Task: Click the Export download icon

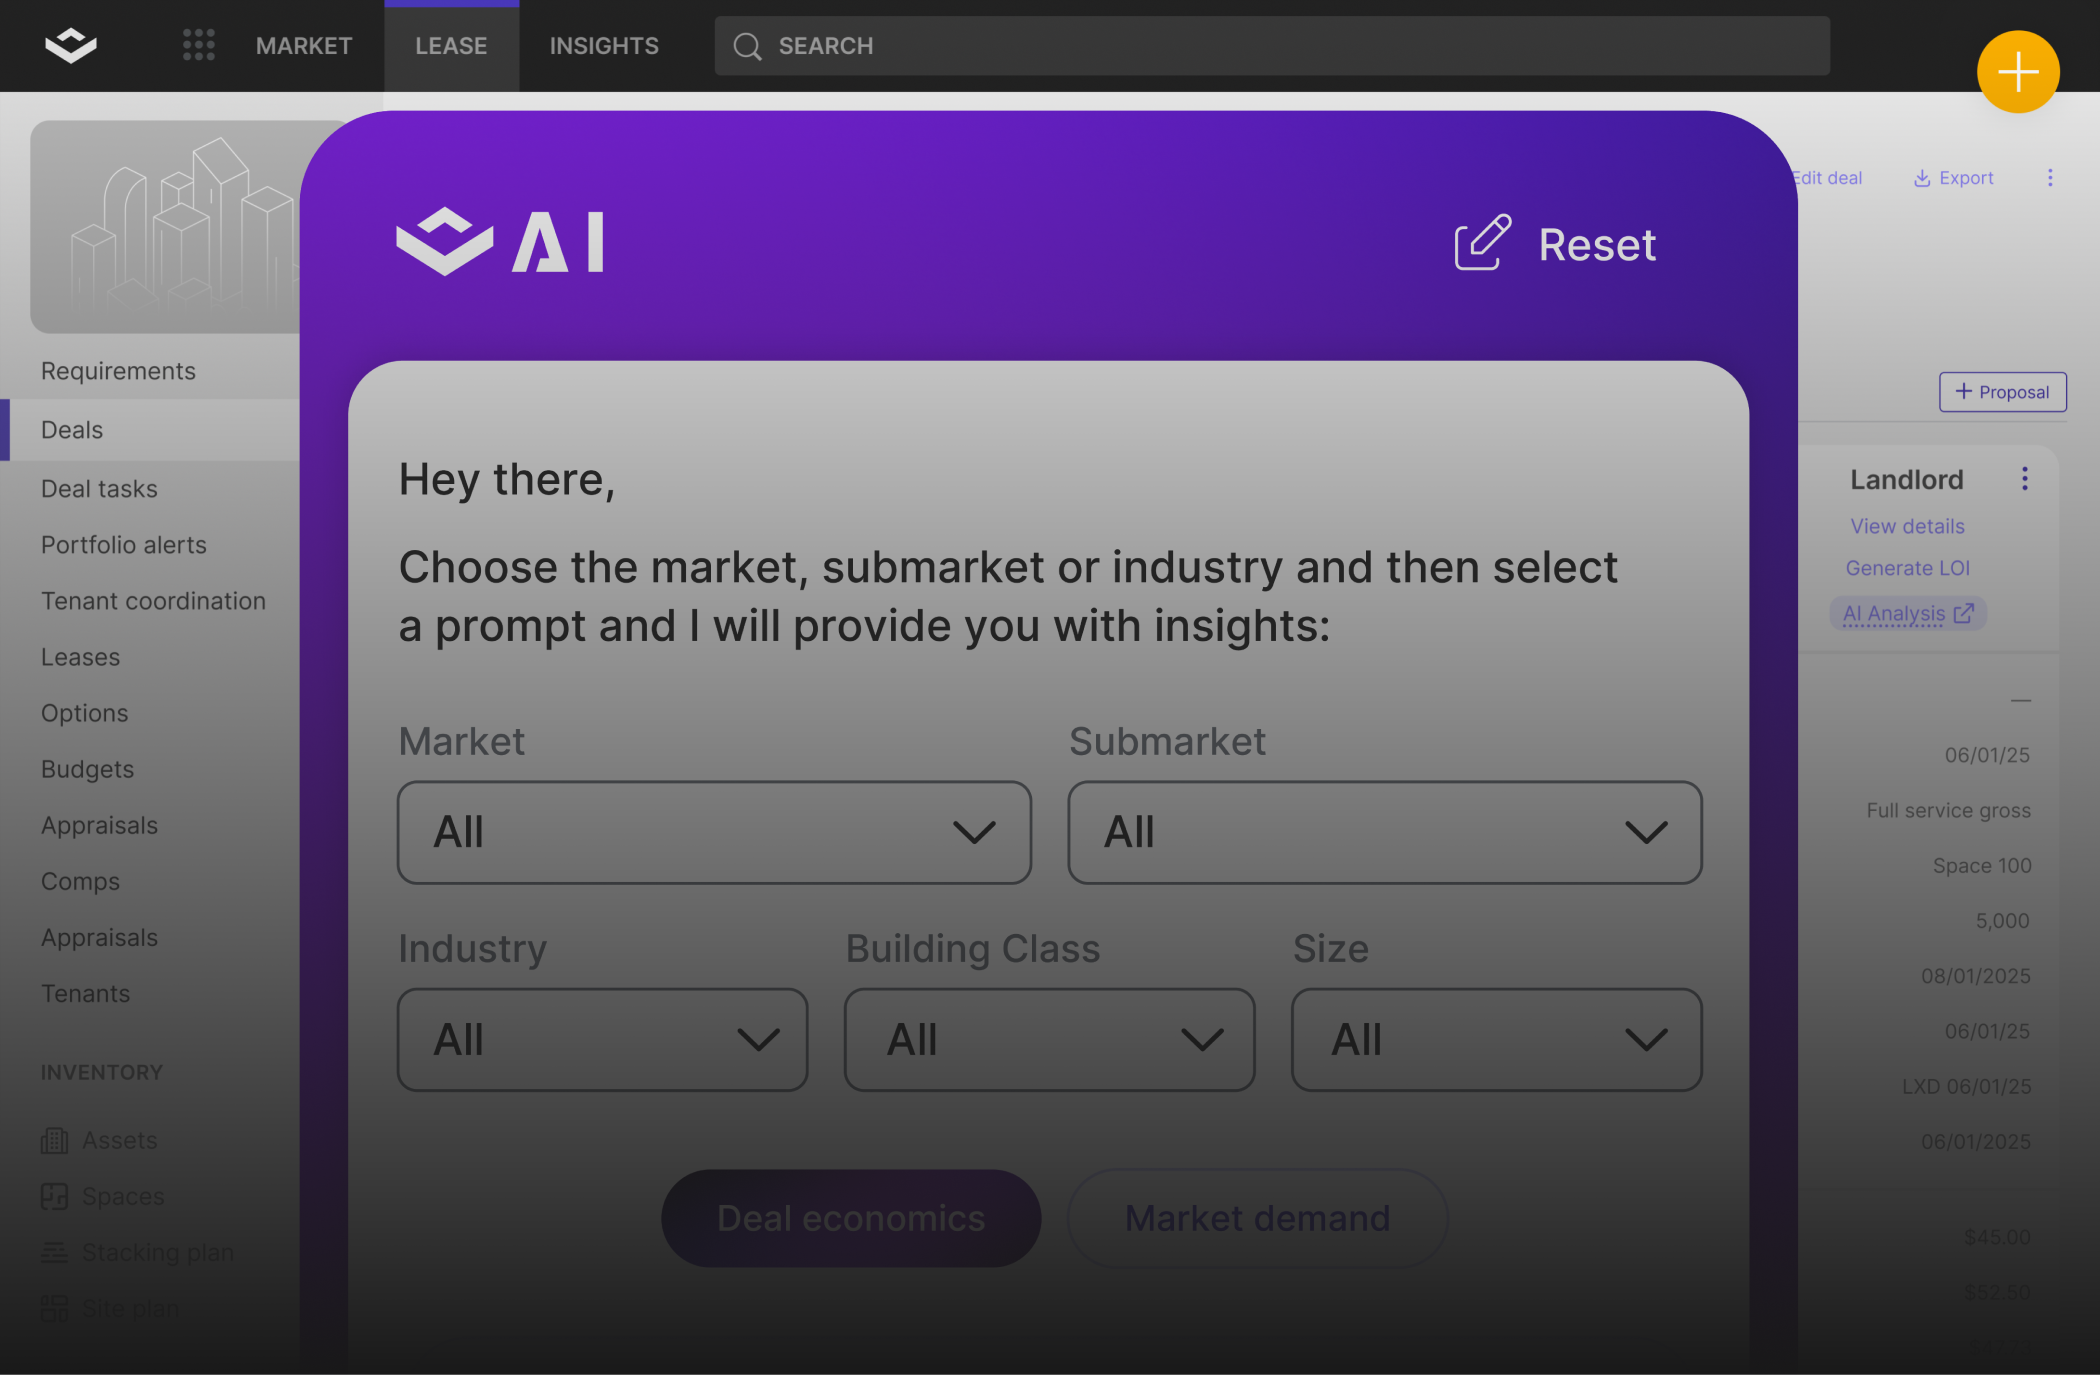Action: (1921, 178)
